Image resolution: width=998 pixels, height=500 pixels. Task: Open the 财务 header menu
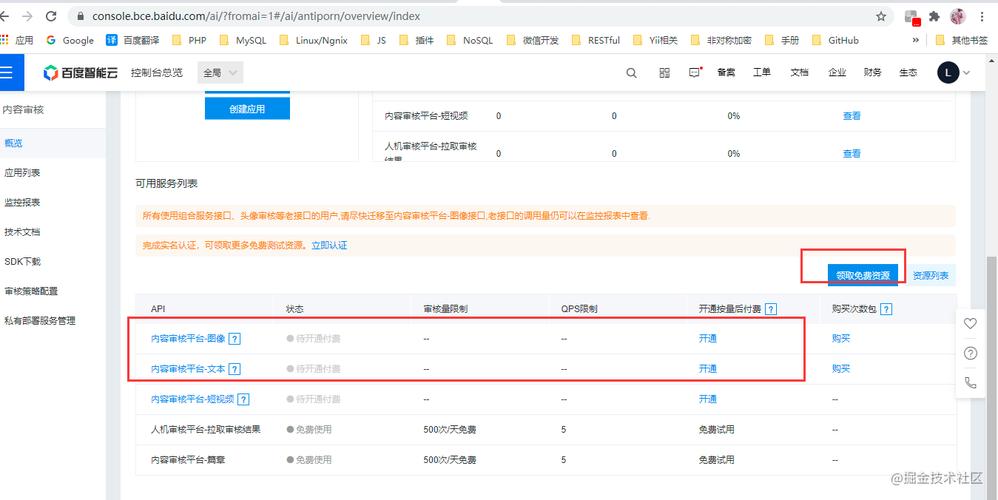pyautogui.click(x=873, y=73)
